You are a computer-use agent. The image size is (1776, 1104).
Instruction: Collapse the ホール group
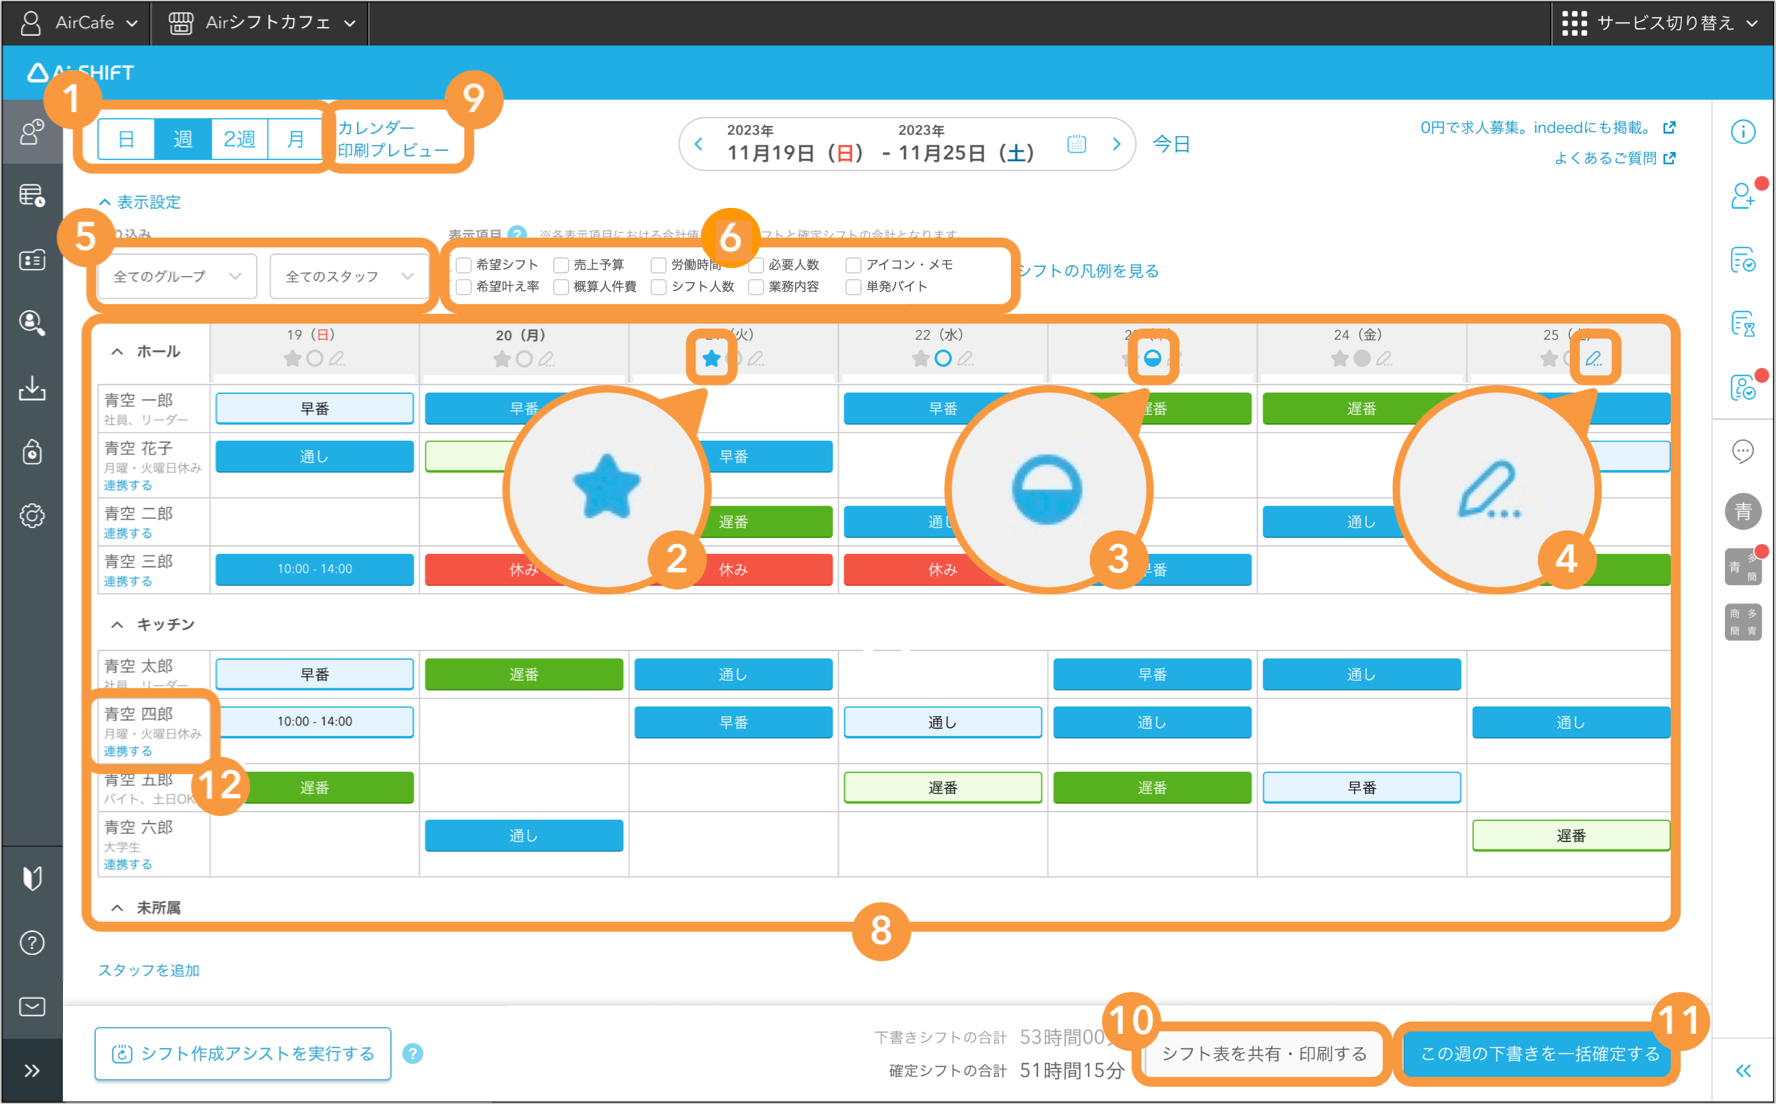(117, 352)
